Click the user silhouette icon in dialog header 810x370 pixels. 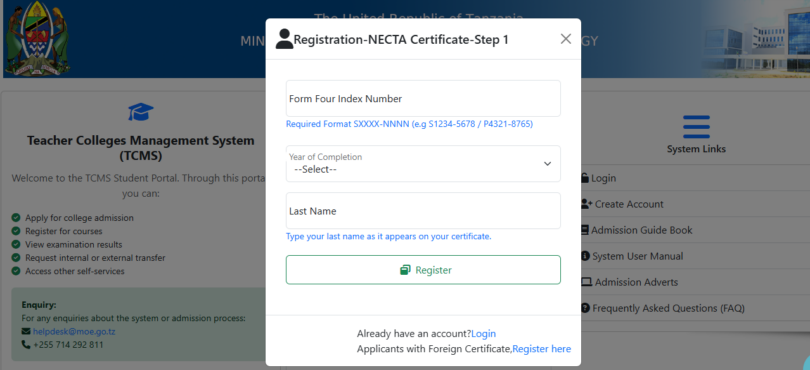coord(284,39)
